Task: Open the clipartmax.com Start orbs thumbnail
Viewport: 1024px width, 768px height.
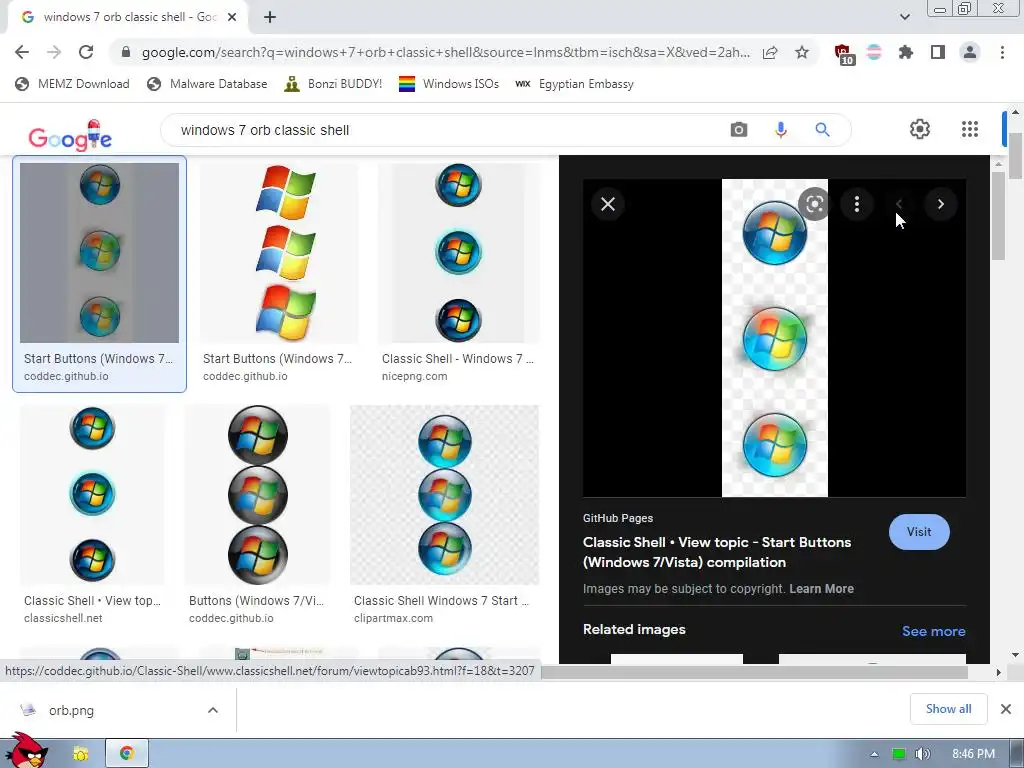Action: [444, 494]
